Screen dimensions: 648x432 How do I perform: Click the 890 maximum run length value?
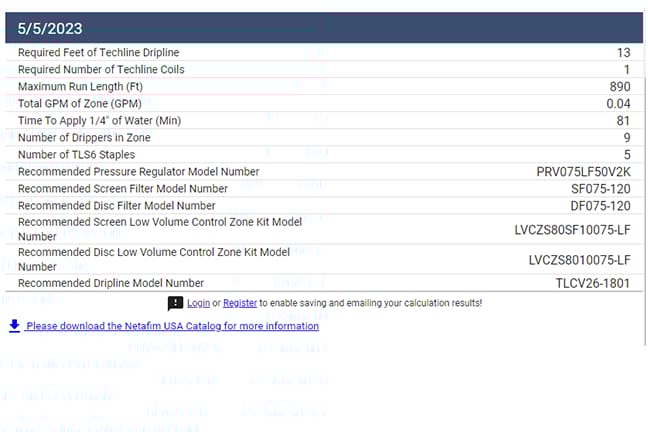619,87
